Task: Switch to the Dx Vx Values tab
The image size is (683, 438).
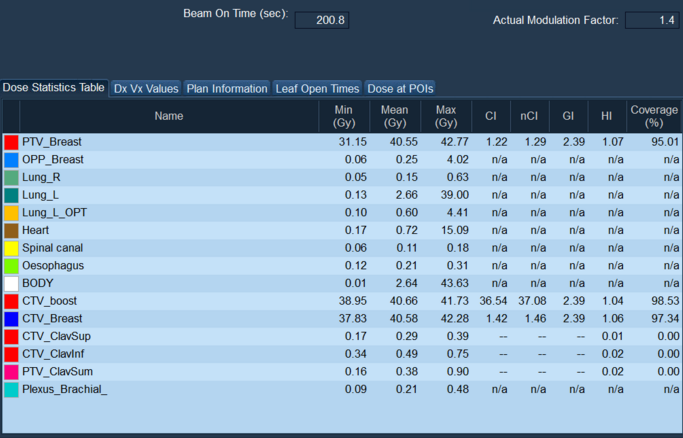Action: [x=146, y=88]
